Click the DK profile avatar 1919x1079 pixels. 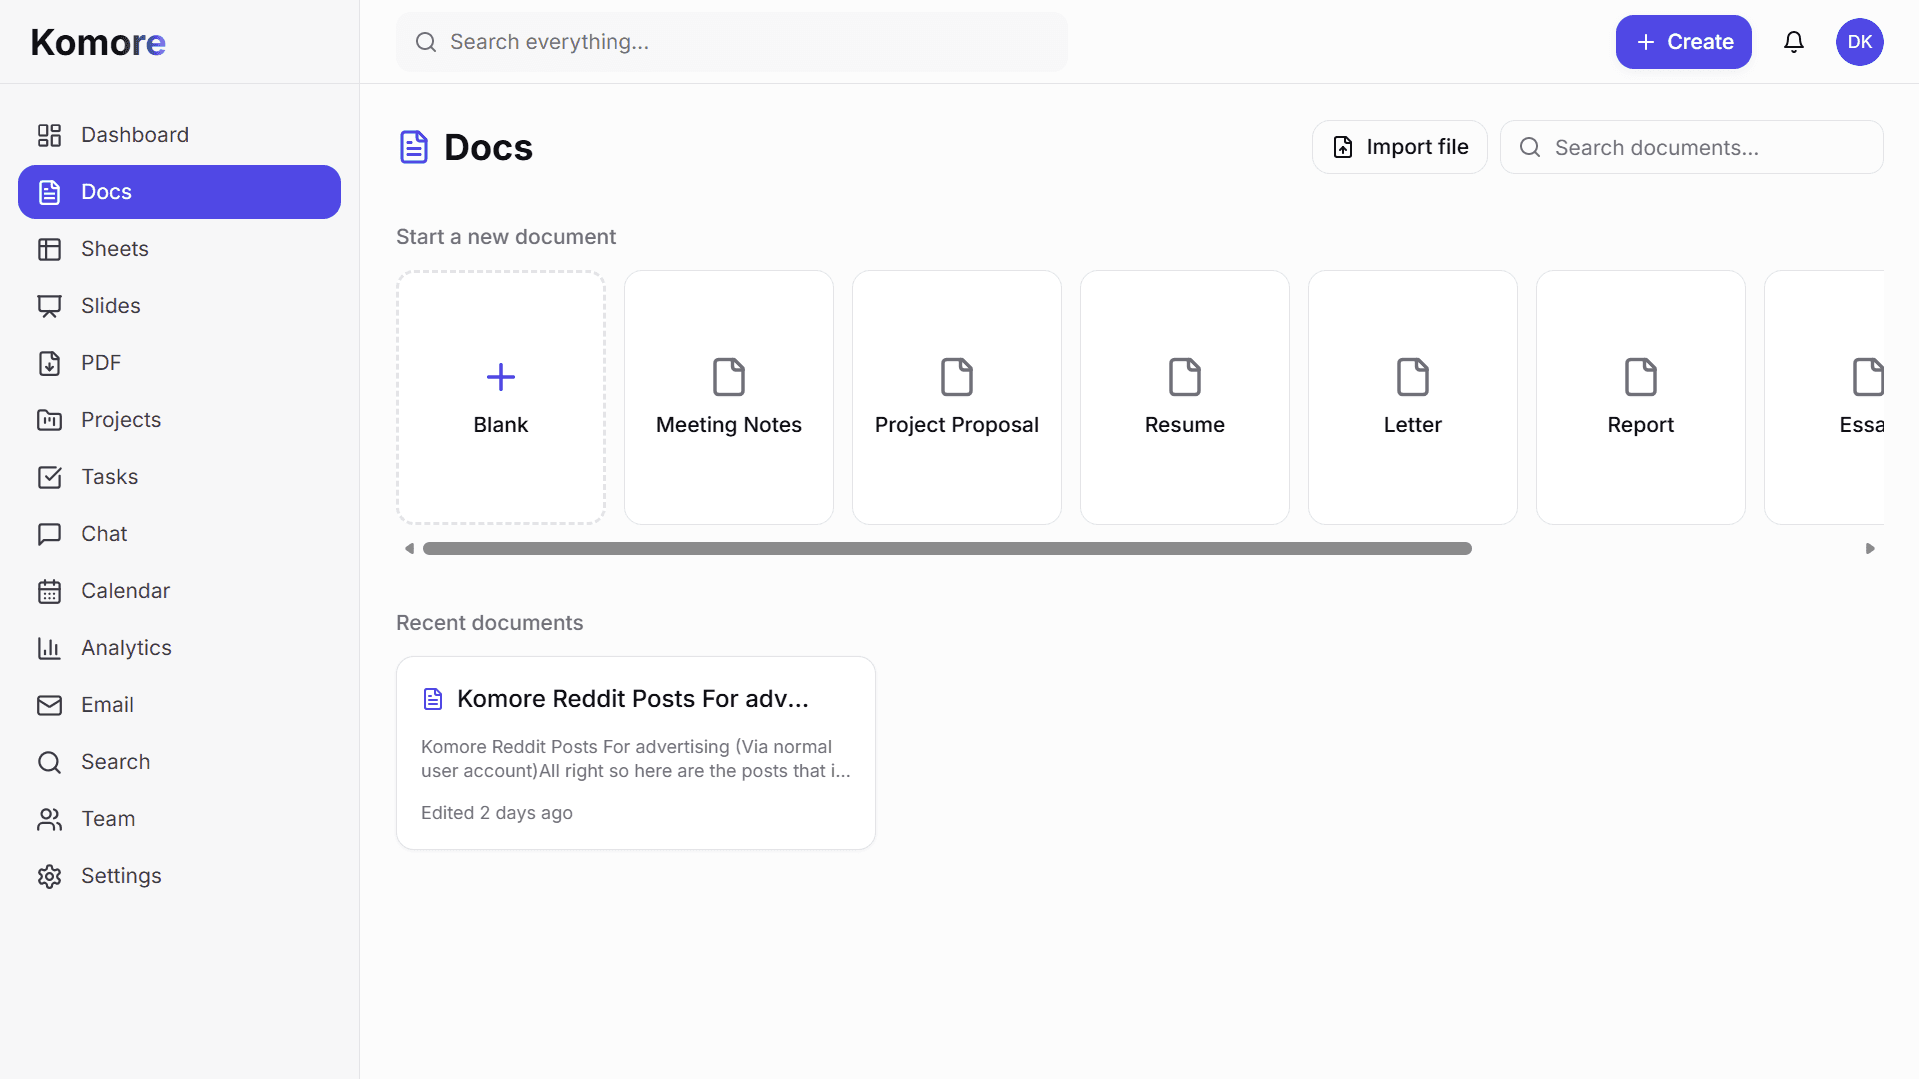click(x=1860, y=42)
